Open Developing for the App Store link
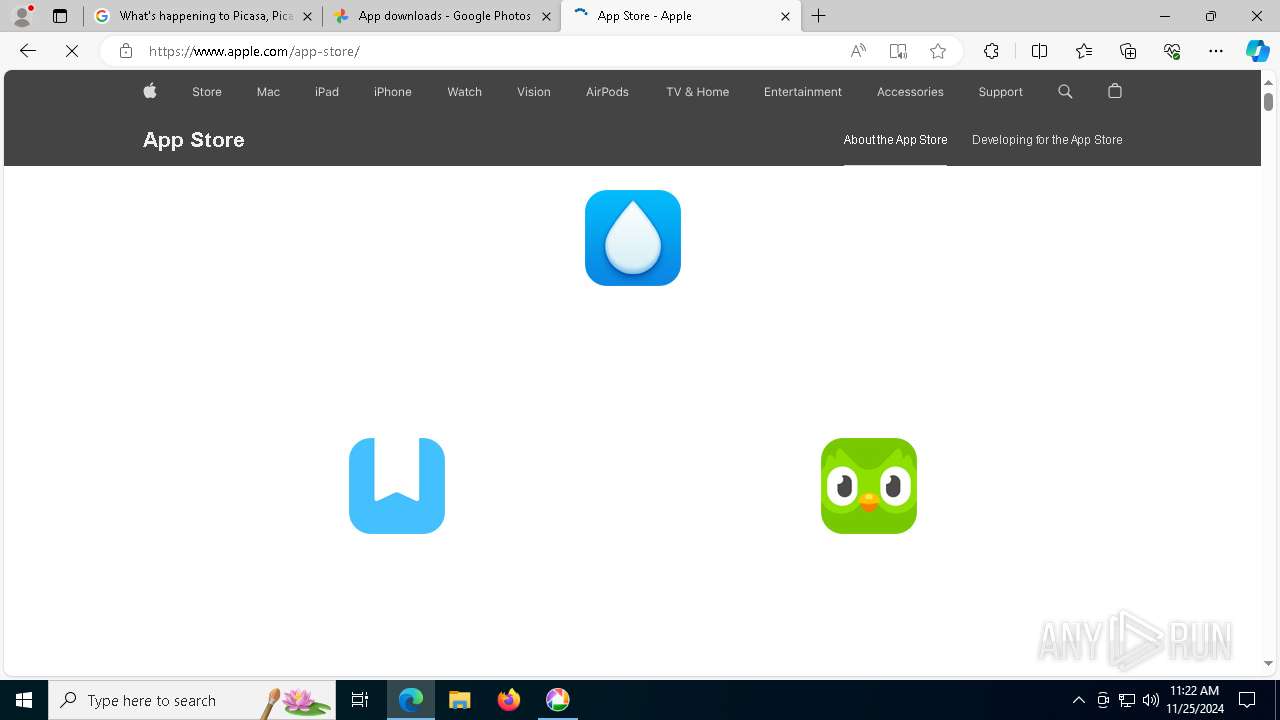The image size is (1280, 720). pyautogui.click(x=1047, y=140)
